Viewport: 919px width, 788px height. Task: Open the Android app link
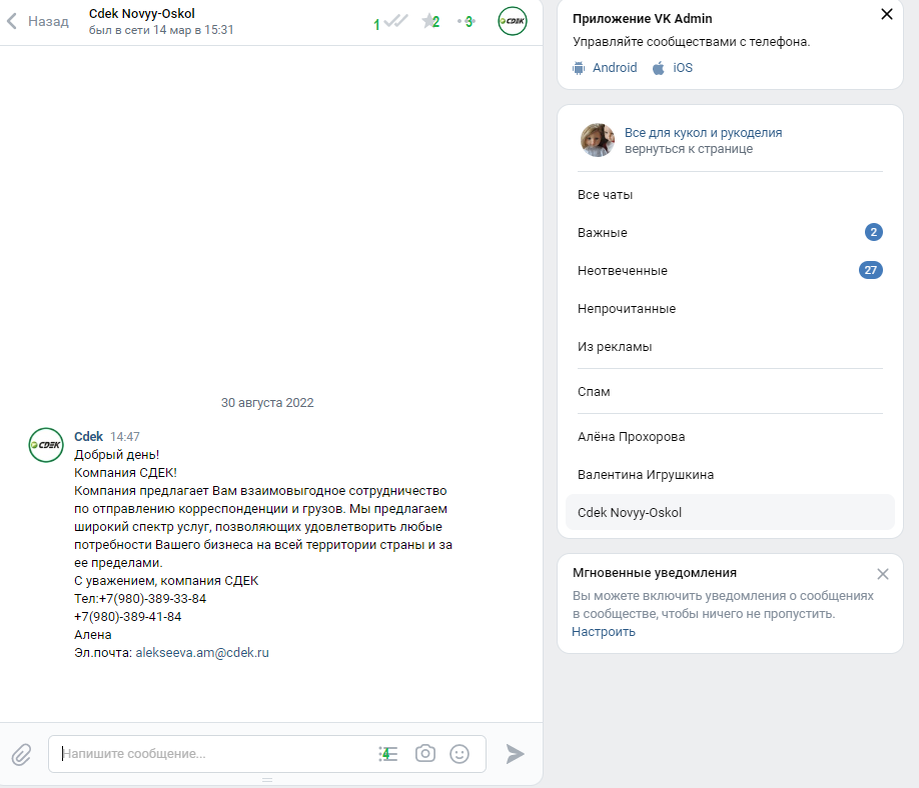click(x=614, y=67)
